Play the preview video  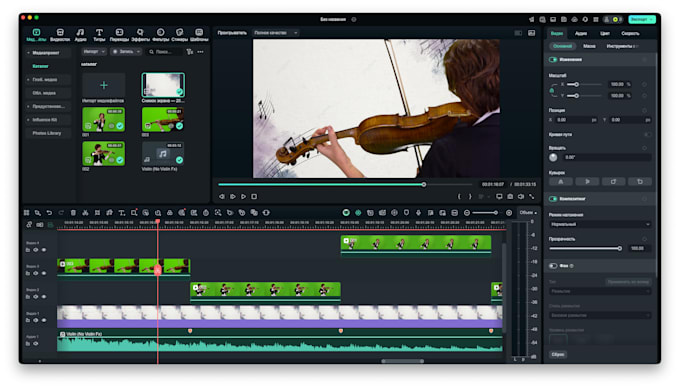[243, 196]
